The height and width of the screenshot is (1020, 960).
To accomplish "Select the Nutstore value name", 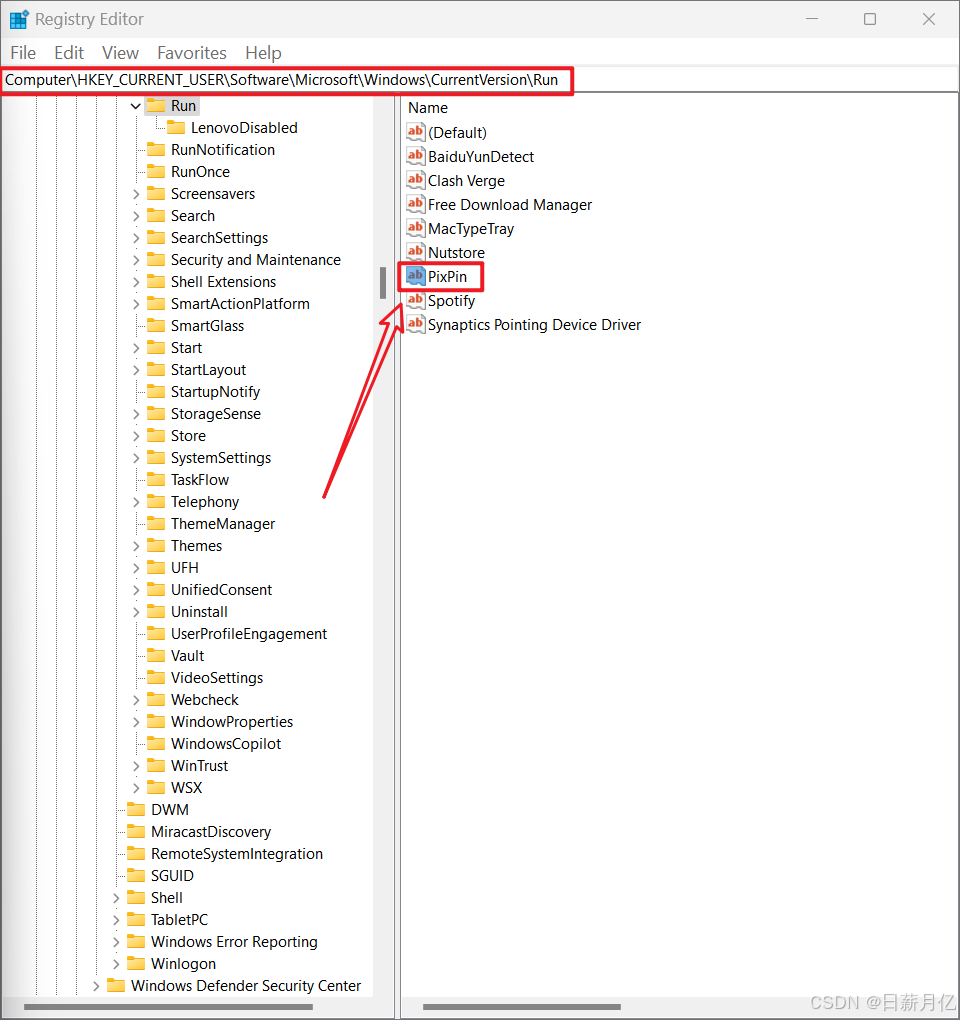I will [456, 252].
